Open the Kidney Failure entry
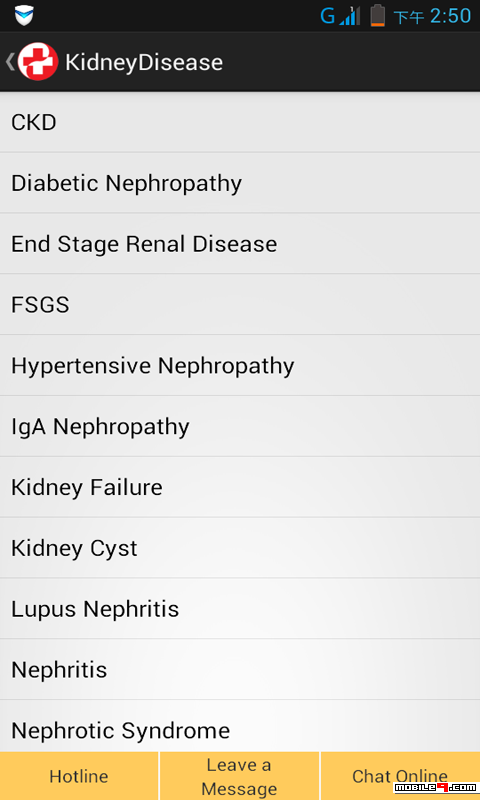 tap(240, 487)
